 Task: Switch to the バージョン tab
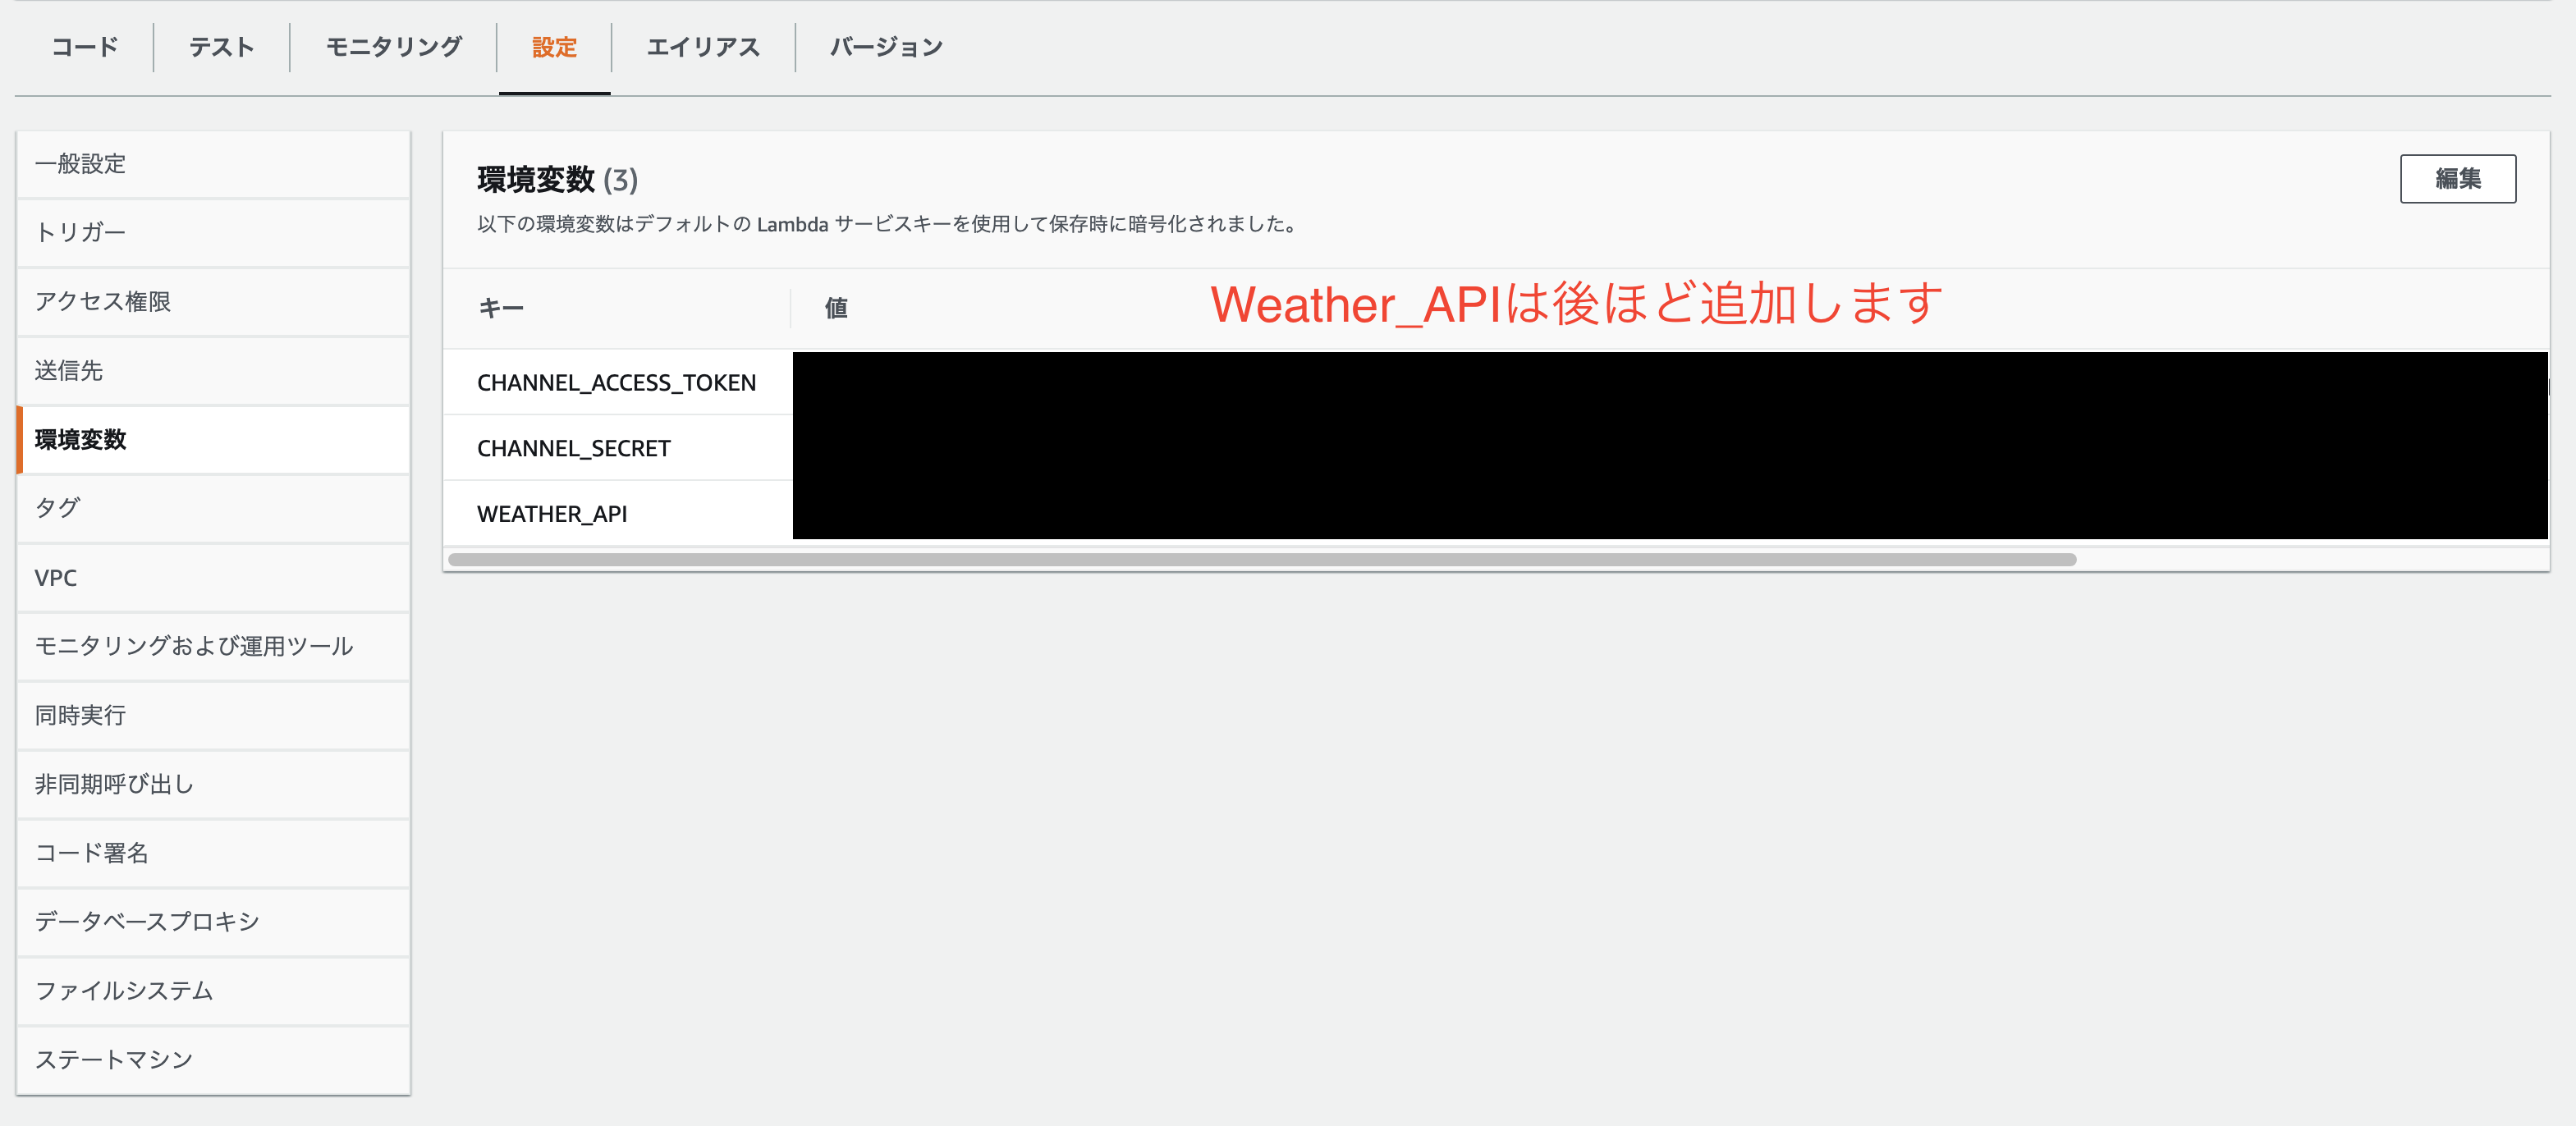pyautogui.click(x=884, y=46)
